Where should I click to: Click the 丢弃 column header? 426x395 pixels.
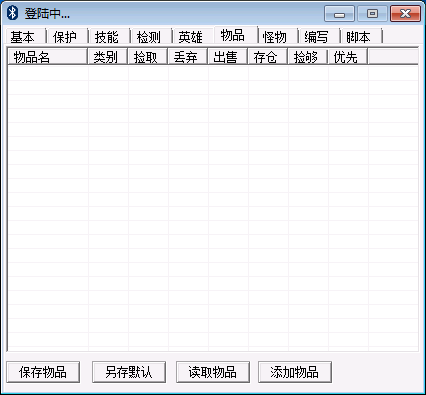[188, 57]
